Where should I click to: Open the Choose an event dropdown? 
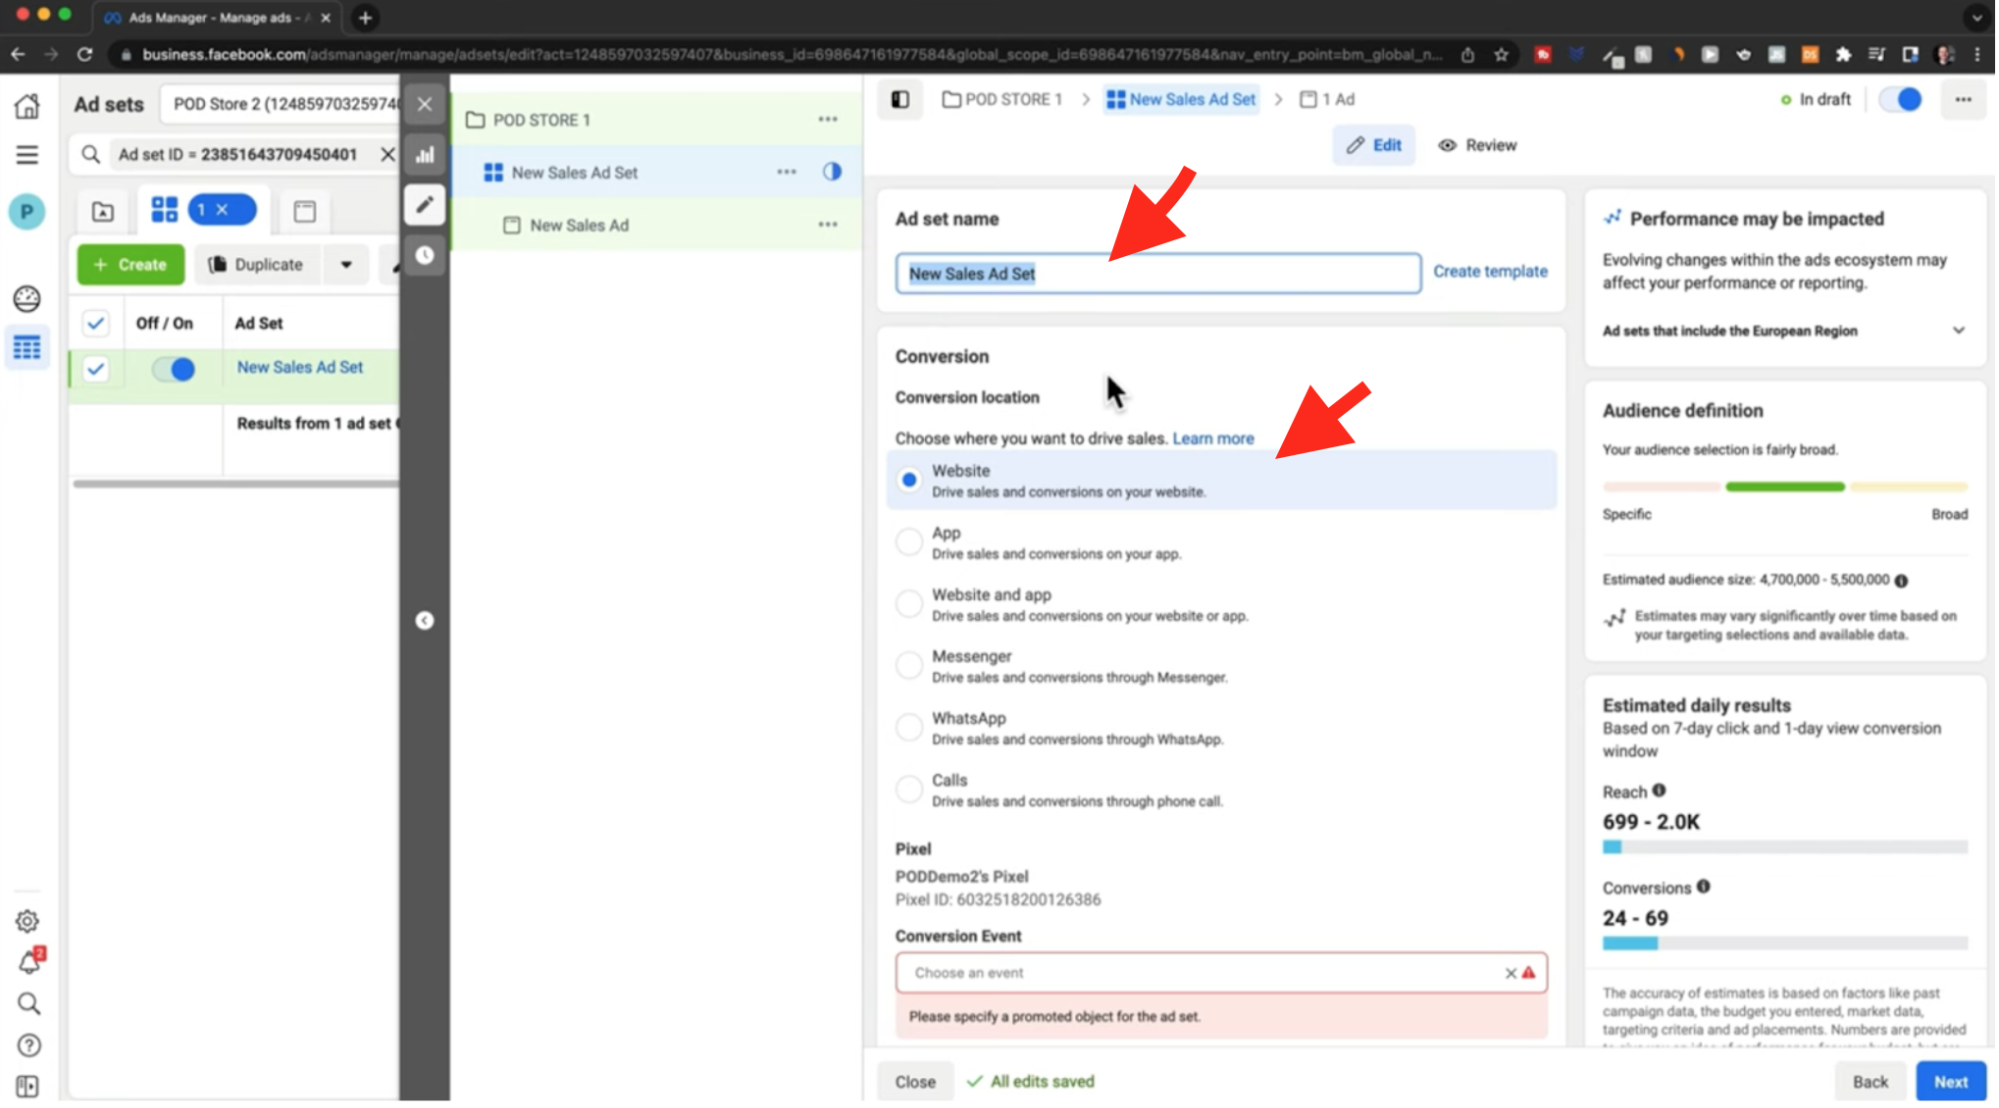pyautogui.click(x=1221, y=973)
